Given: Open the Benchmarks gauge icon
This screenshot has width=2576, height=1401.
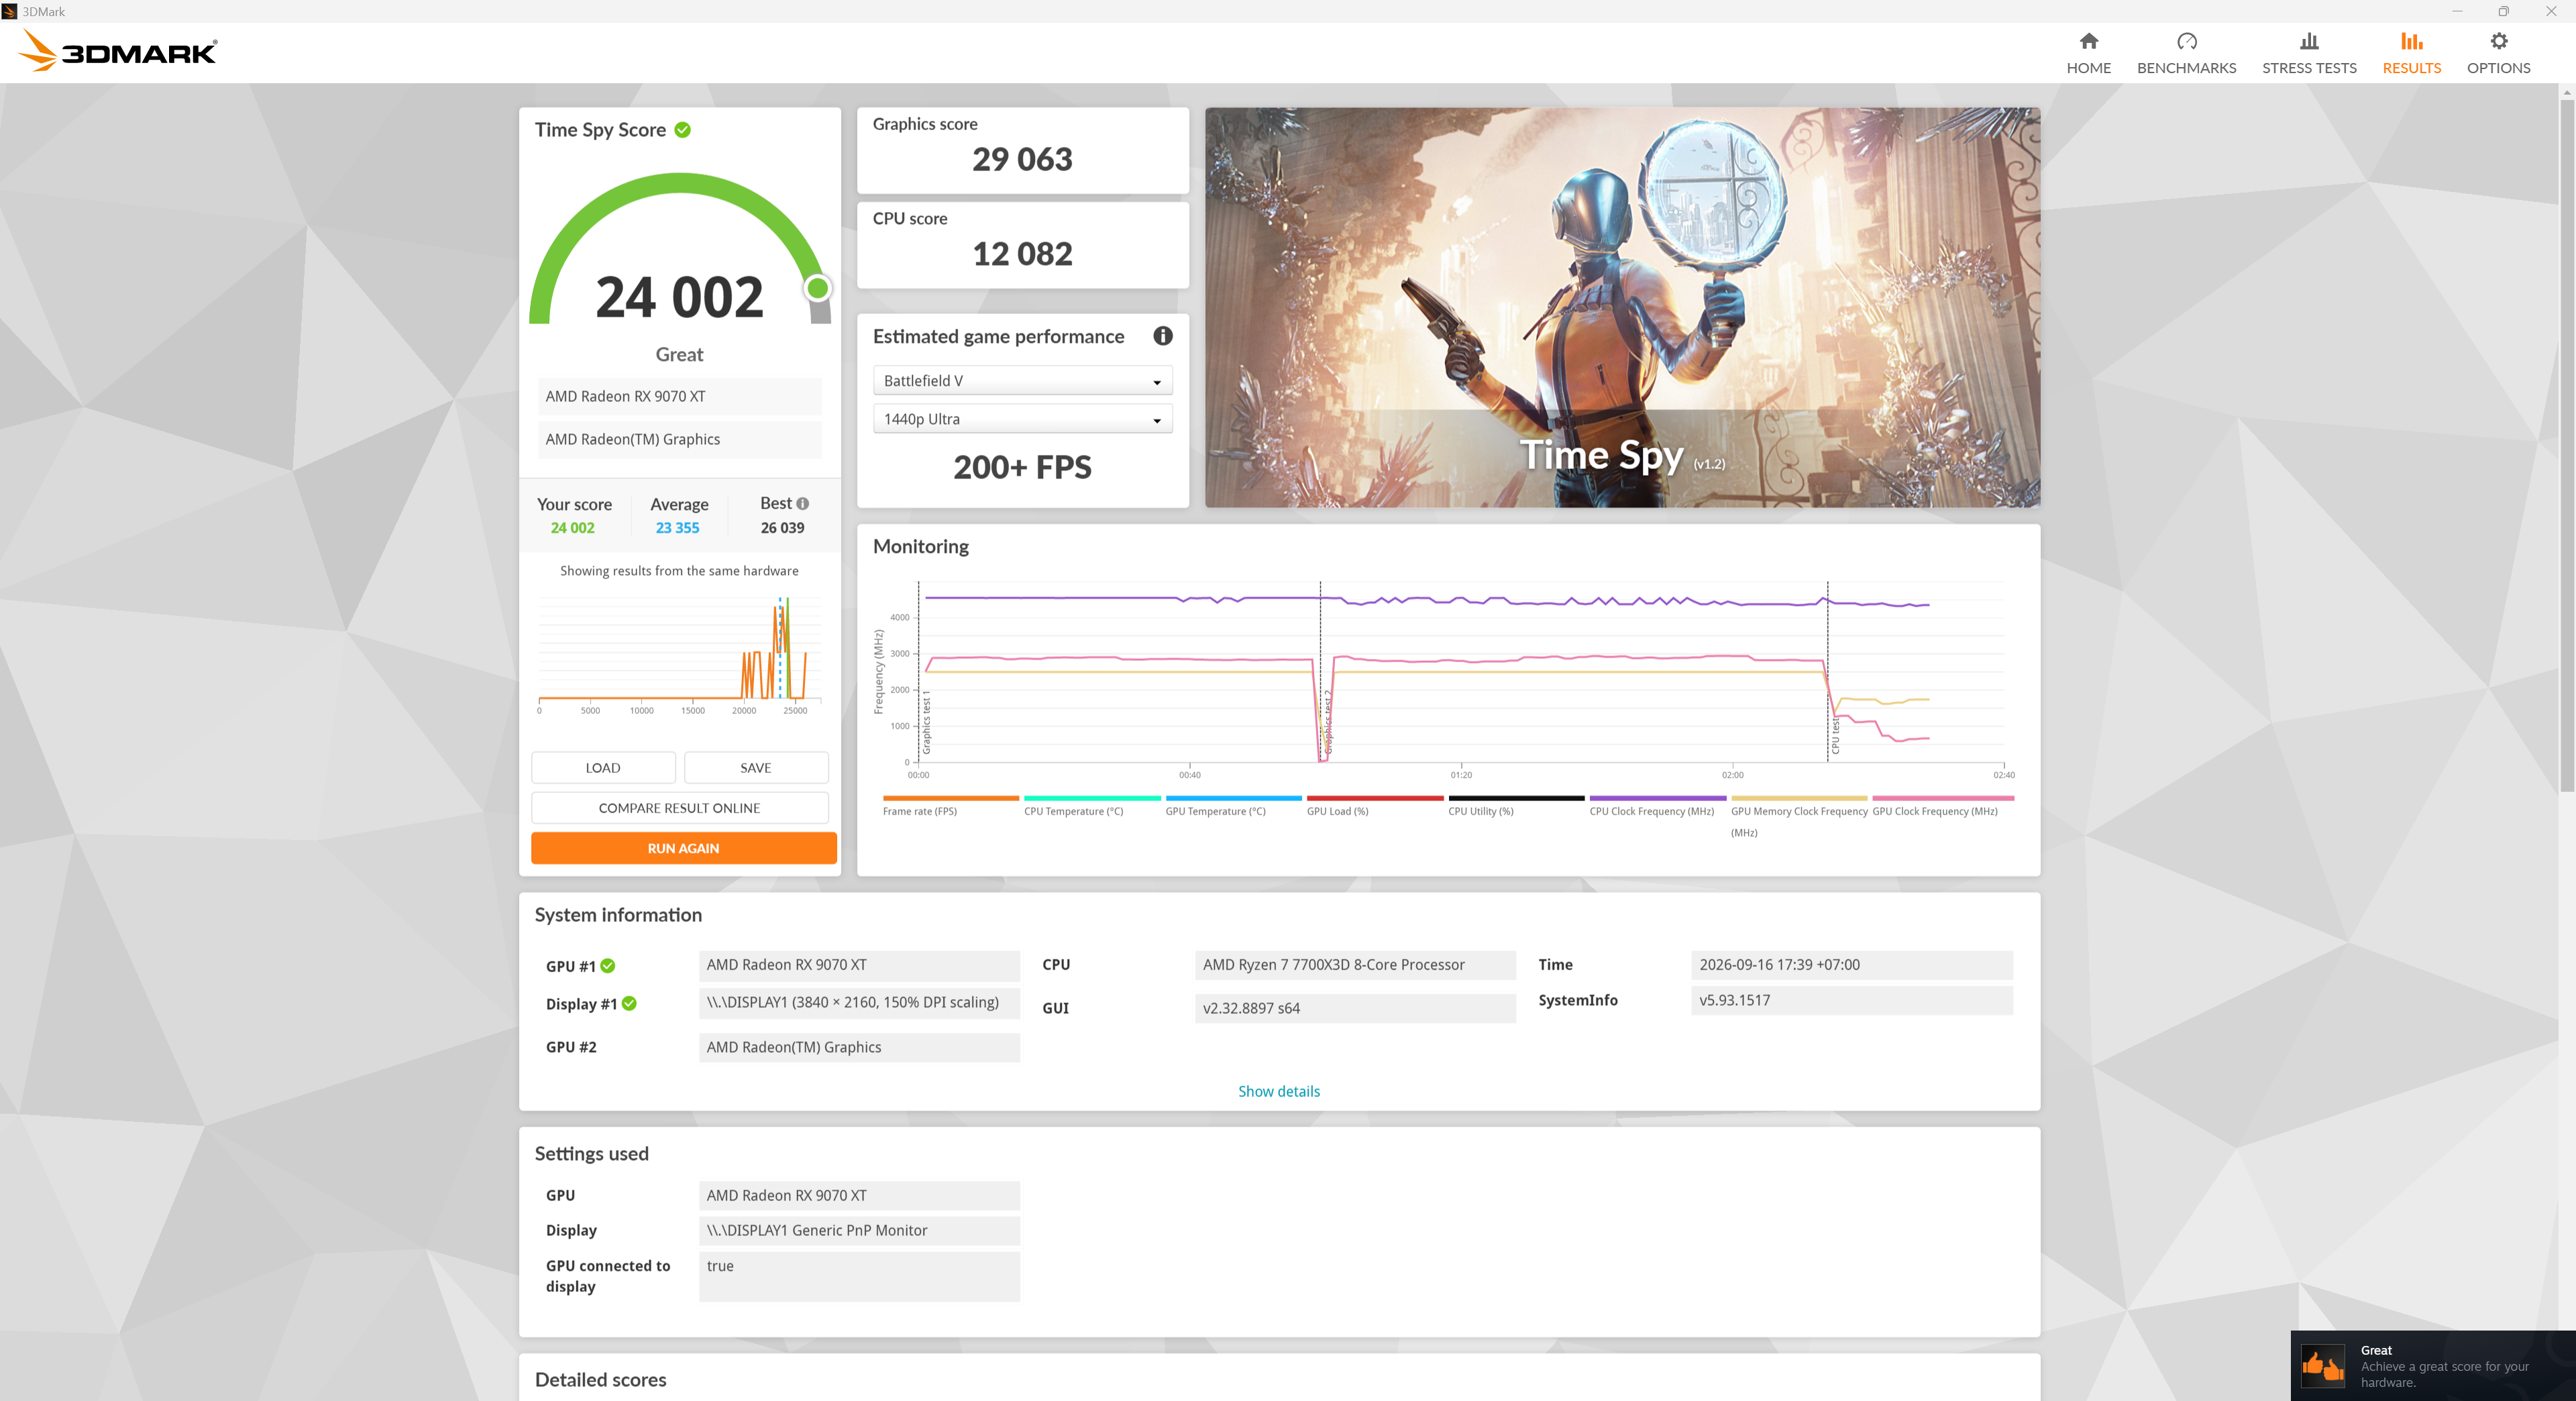Looking at the screenshot, I should tap(2186, 41).
